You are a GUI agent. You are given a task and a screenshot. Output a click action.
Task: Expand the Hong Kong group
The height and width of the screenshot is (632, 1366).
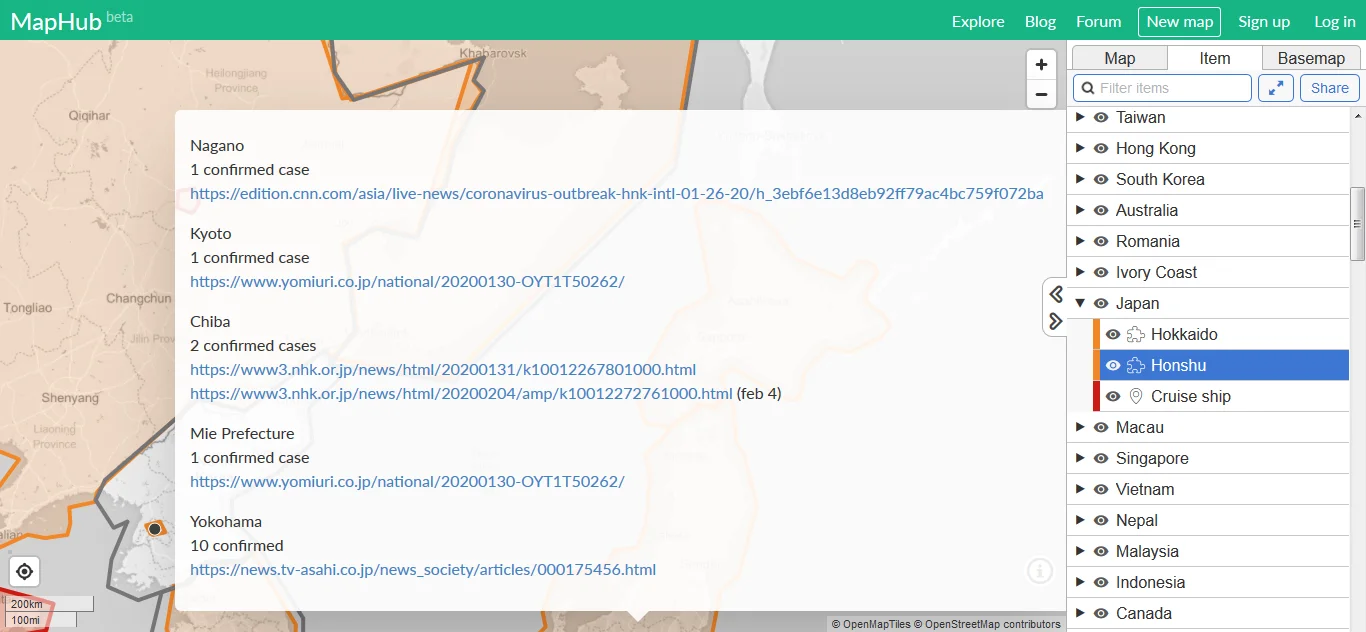[1080, 148]
